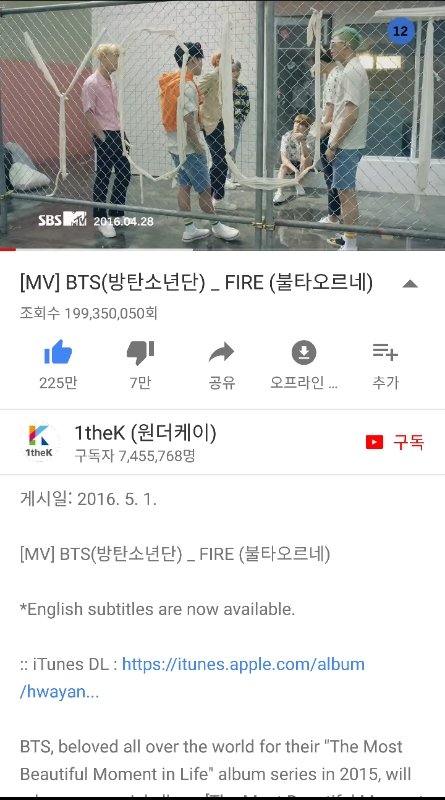The width and height of the screenshot is (445, 800).
Task: Tap the 225만 like count
Action: (x=58, y=382)
